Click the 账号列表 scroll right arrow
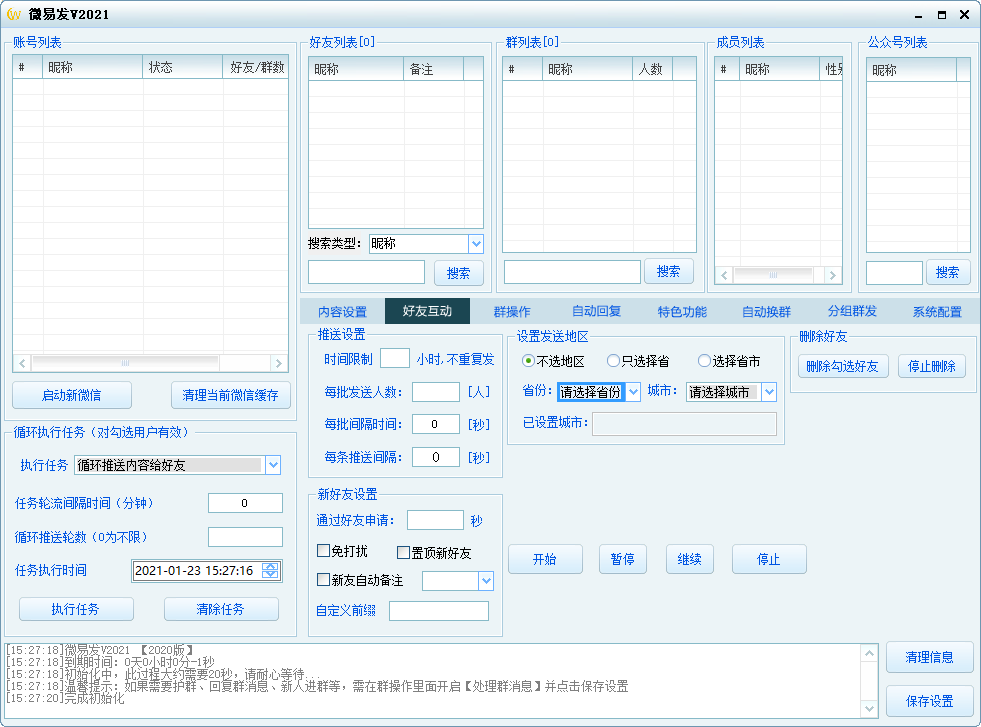This screenshot has width=981, height=727. coord(279,363)
